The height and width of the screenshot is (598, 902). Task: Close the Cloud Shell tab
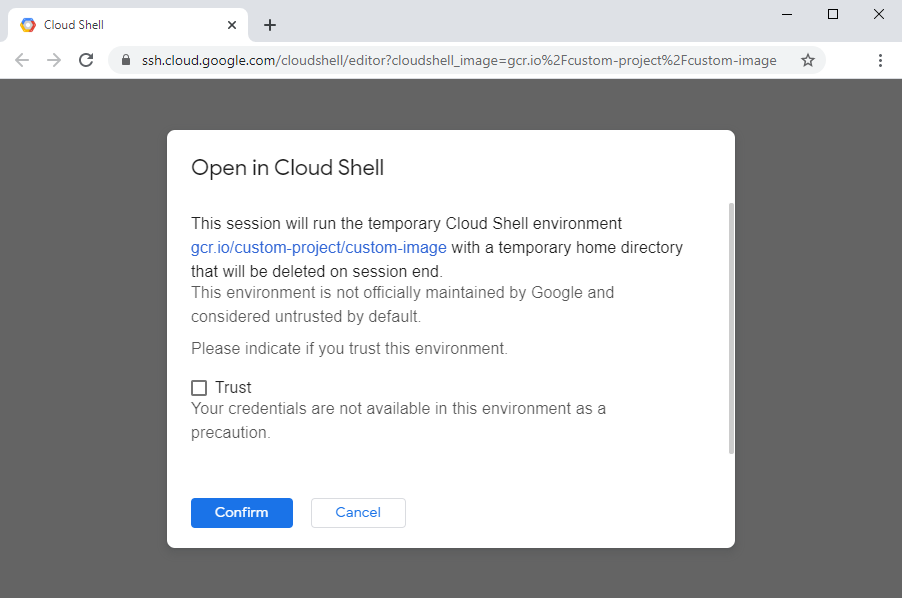tap(232, 25)
